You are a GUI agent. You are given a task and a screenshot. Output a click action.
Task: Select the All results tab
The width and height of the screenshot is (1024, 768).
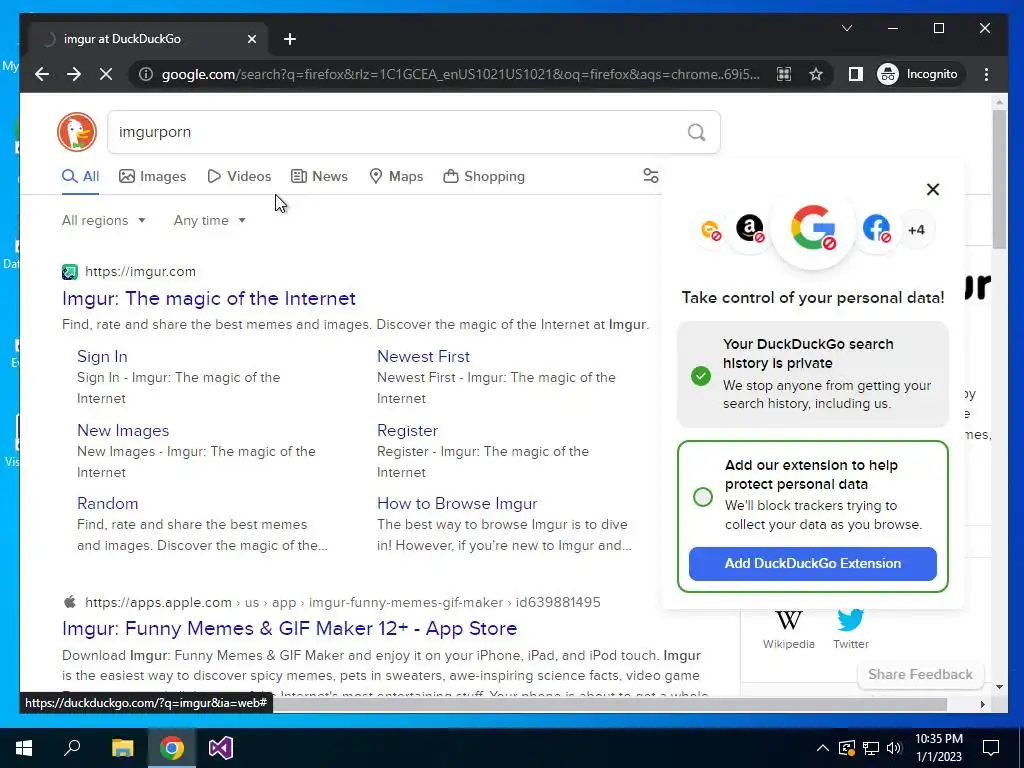(80, 176)
